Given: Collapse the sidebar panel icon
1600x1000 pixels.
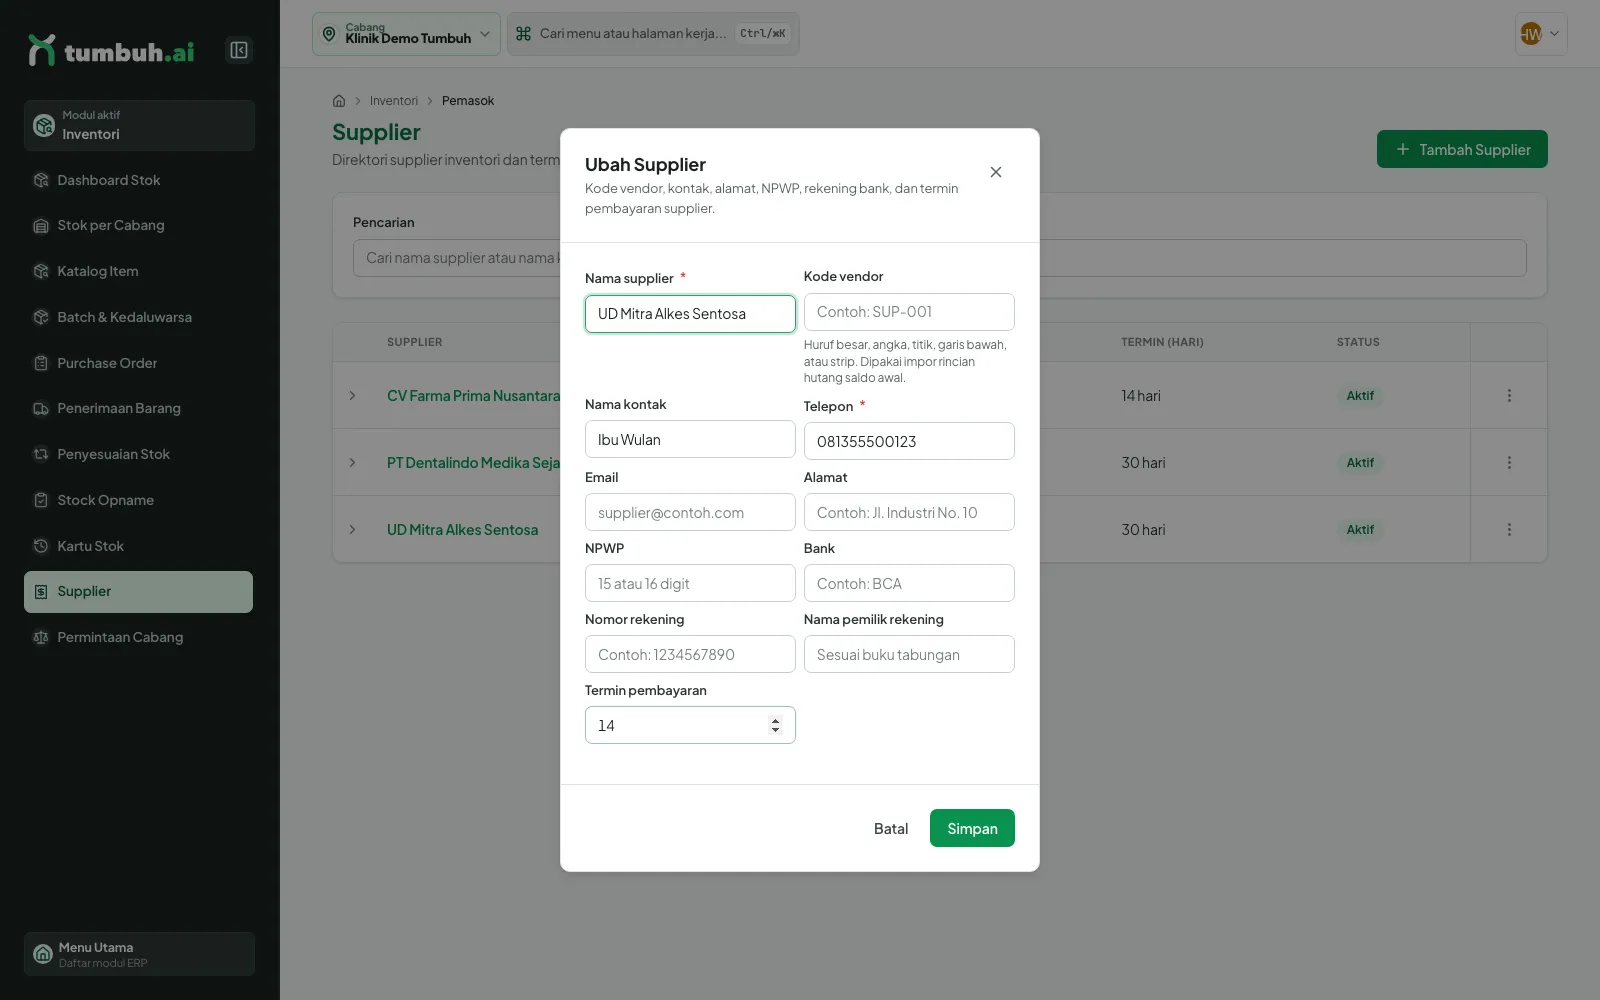Looking at the screenshot, I should (239, 50).
